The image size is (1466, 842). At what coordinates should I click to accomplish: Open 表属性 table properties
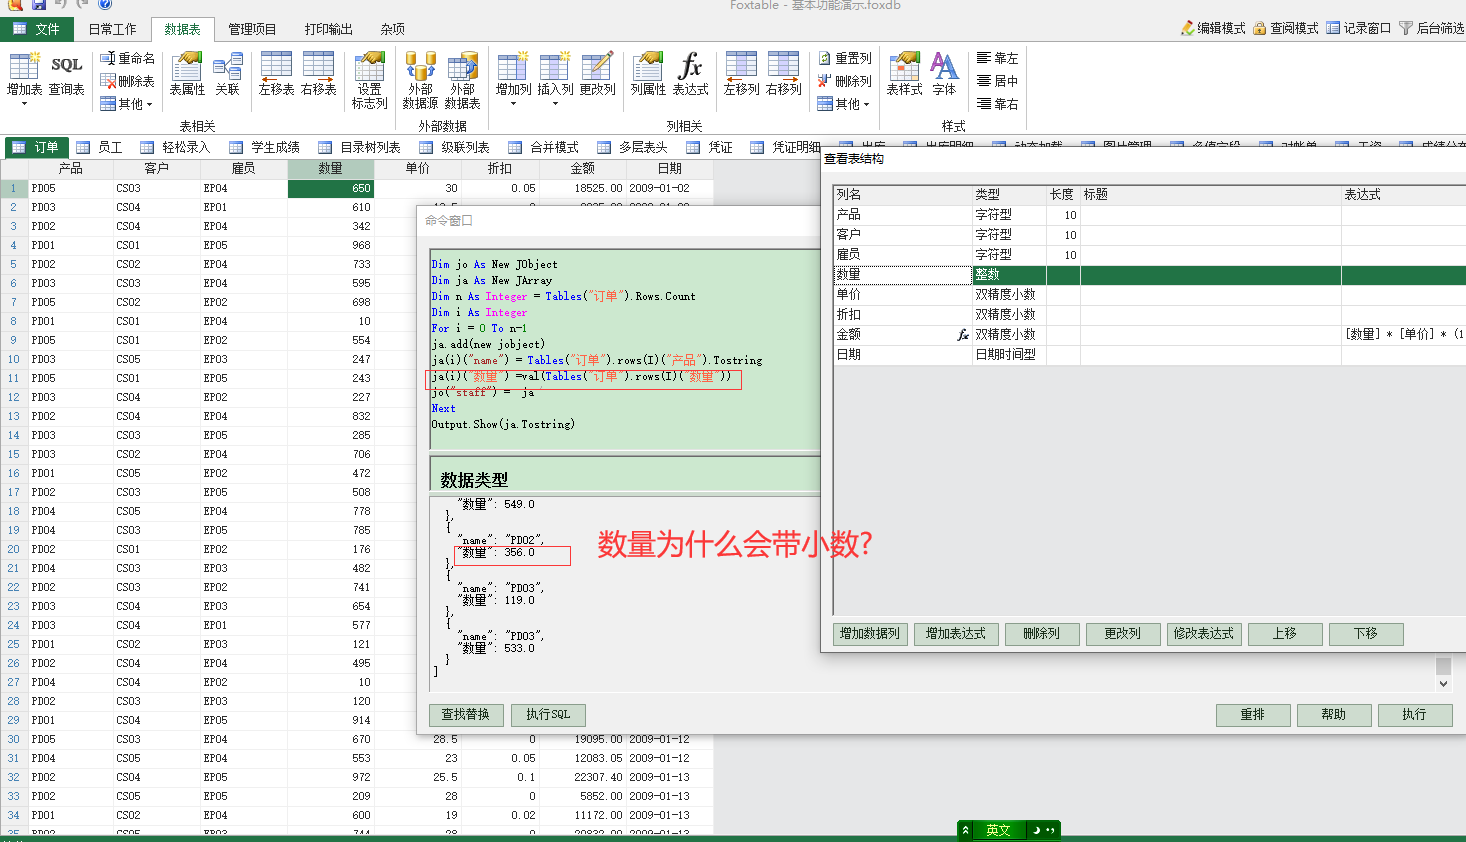tap(187, 74)
